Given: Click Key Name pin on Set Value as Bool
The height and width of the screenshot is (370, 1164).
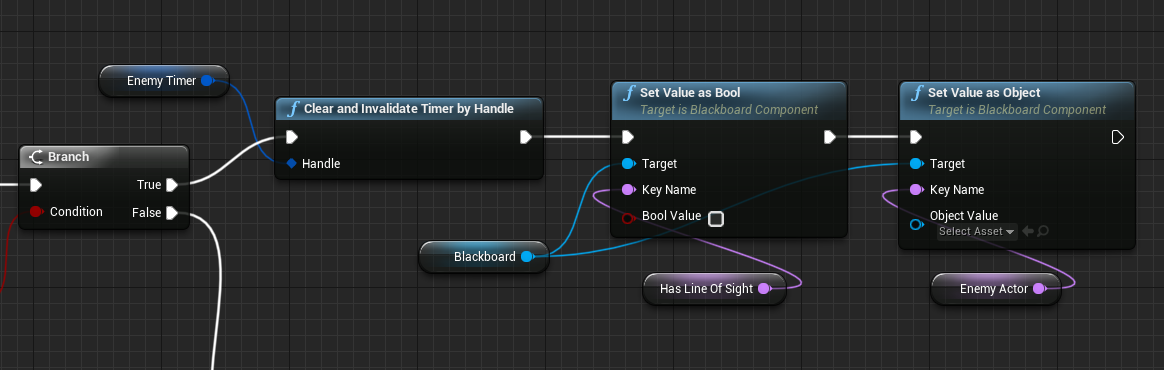Looking at the screenshot, I should pyautogui.click(x=628, y=189).
